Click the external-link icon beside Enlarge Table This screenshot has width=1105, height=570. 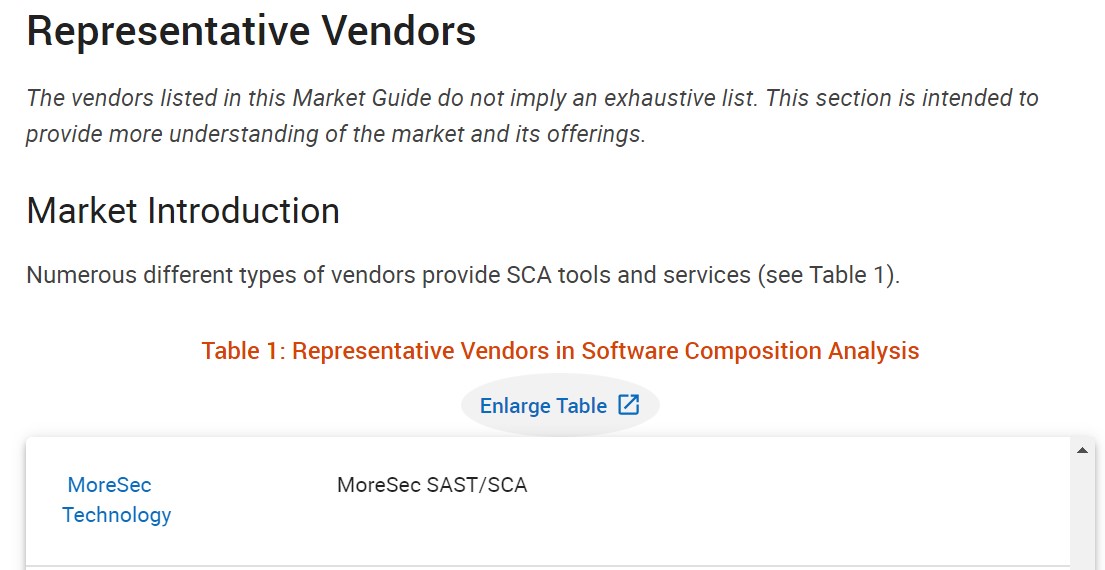(x=629, y=405)
